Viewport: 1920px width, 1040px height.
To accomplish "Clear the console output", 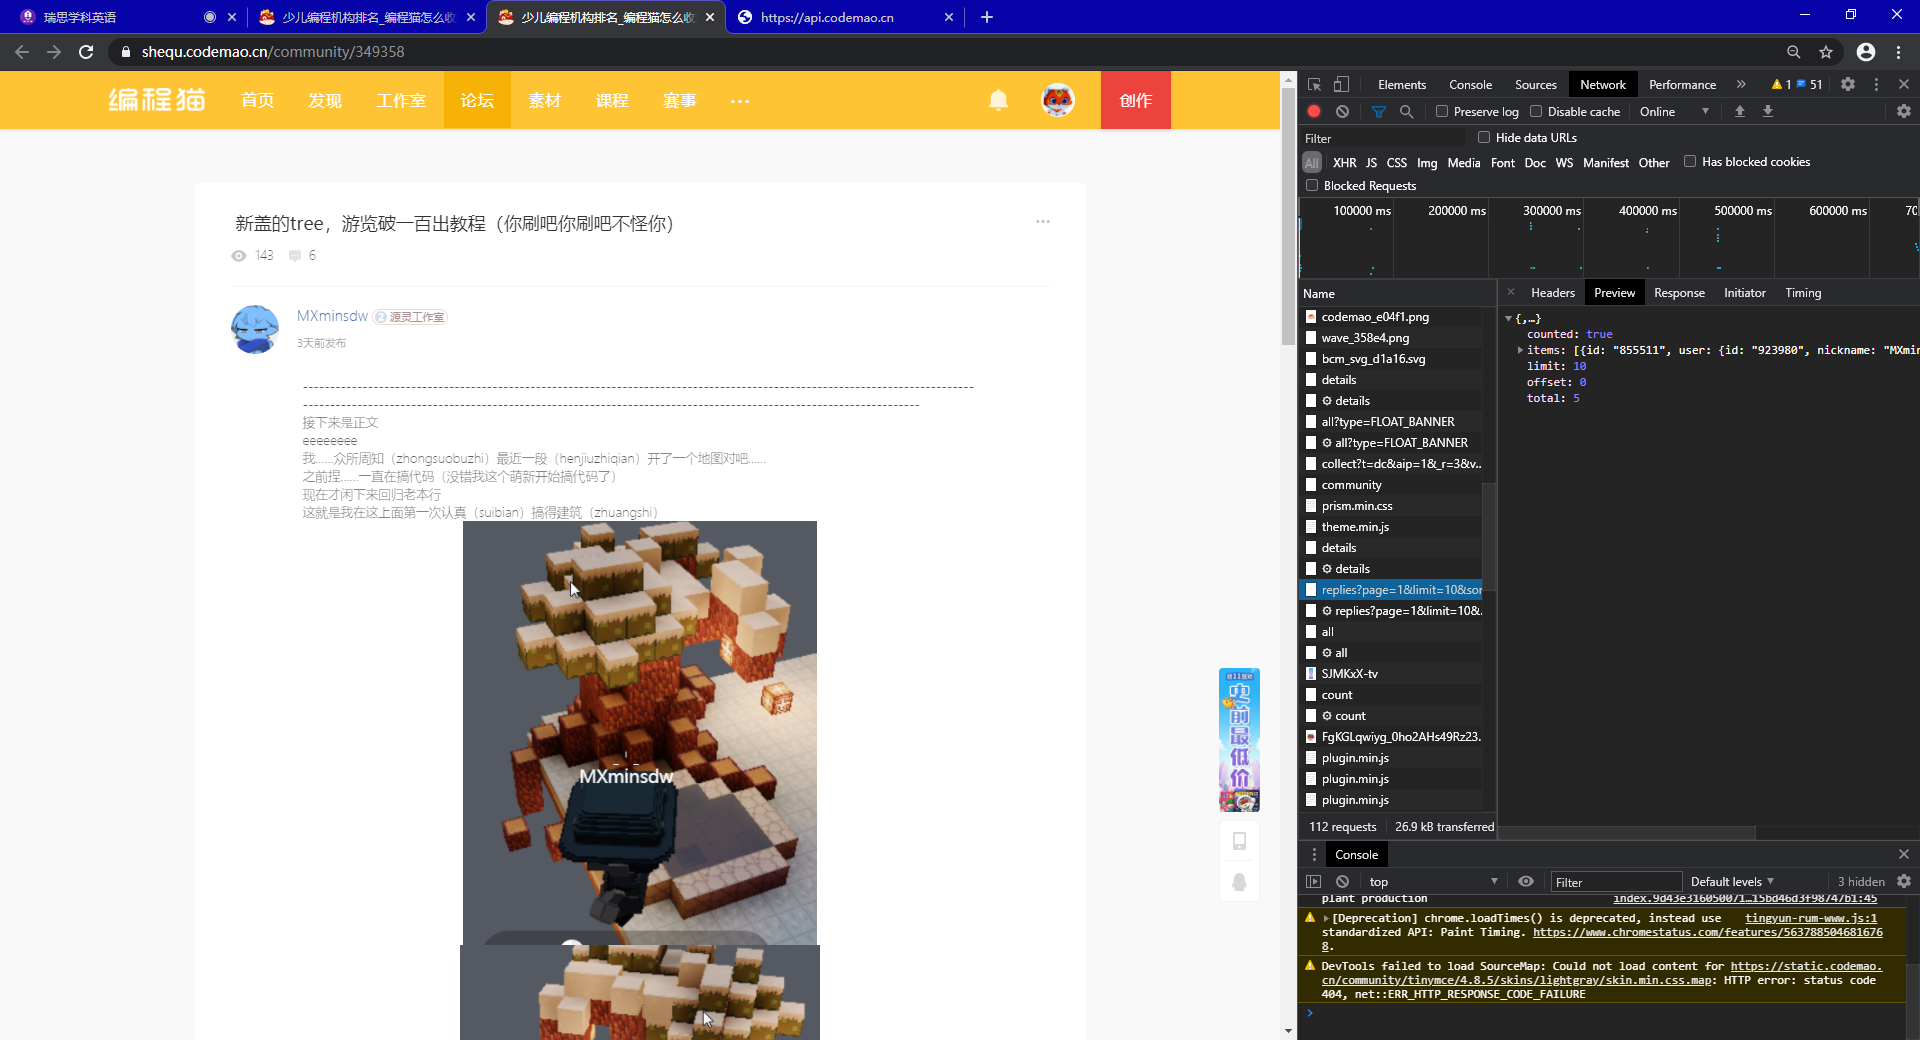I will (x=1342, y=881).
